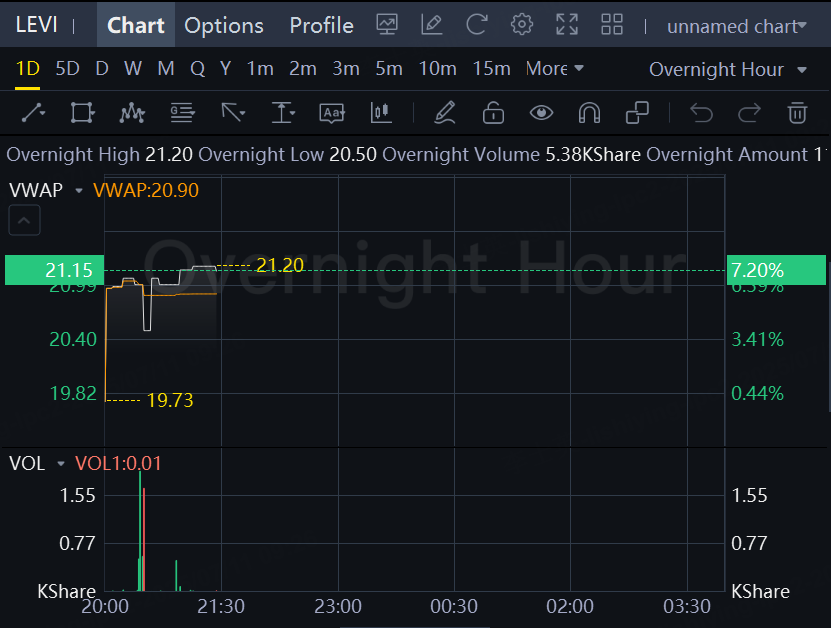Refresh the chart data
This screenshot has height=628, width=831.
pyautogui.click(x=477, y=25)
